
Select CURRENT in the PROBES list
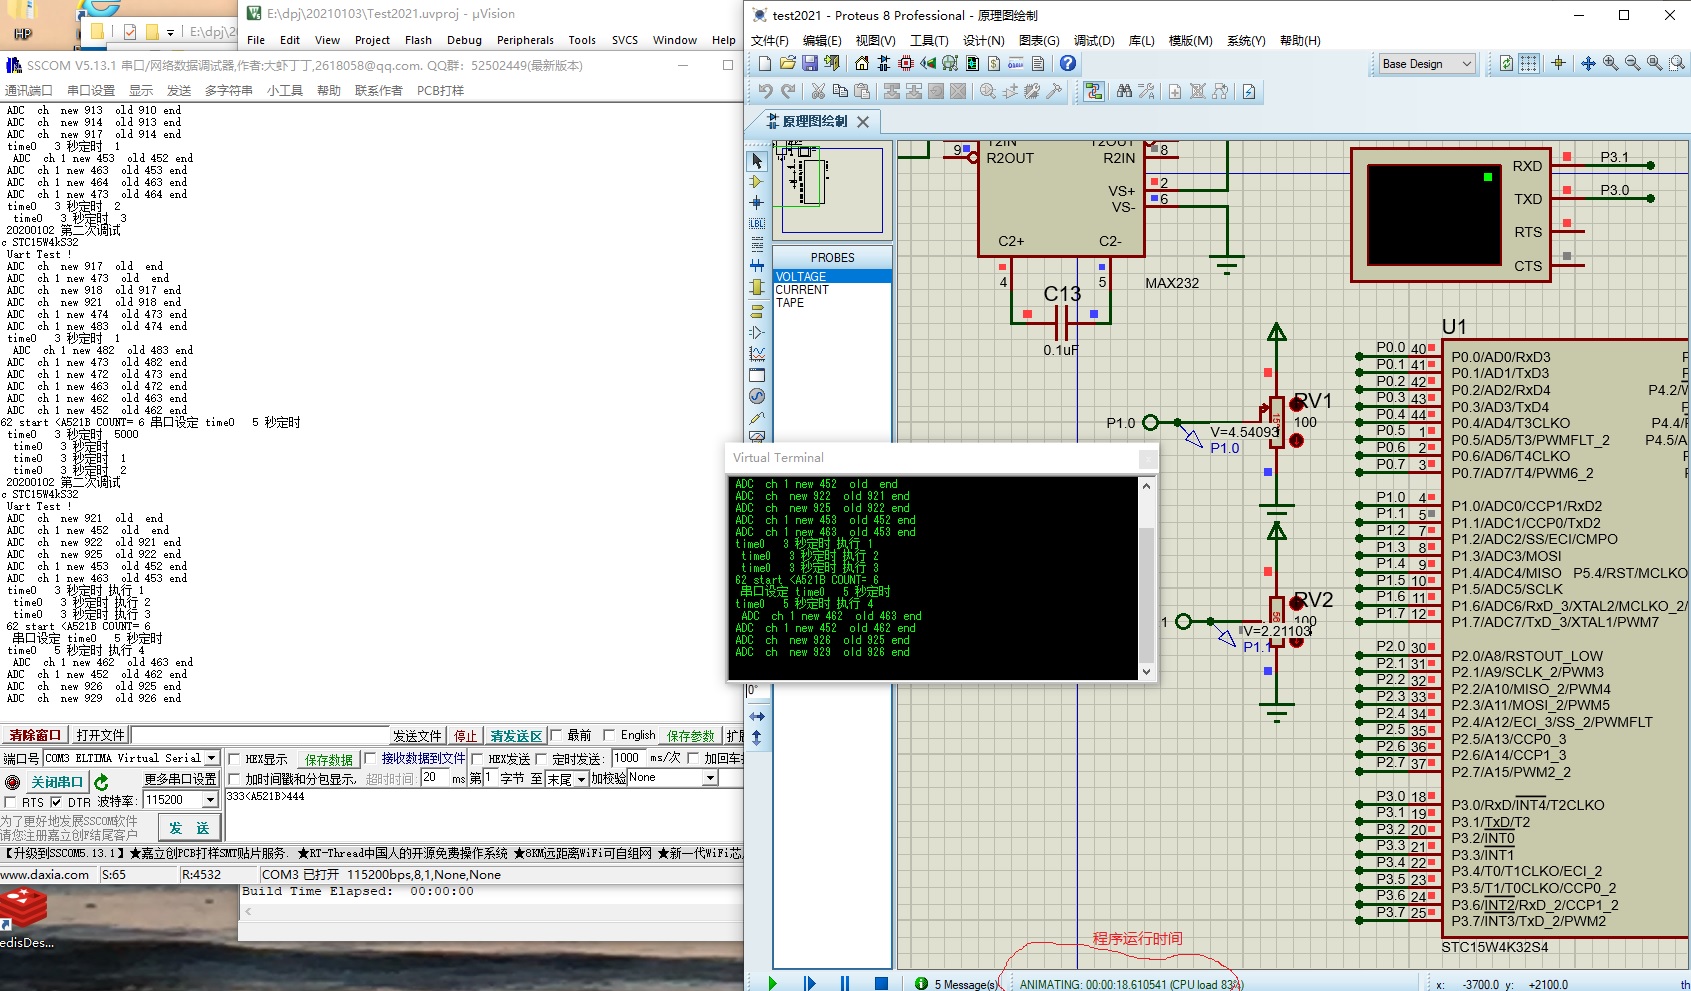pos(802,290)
